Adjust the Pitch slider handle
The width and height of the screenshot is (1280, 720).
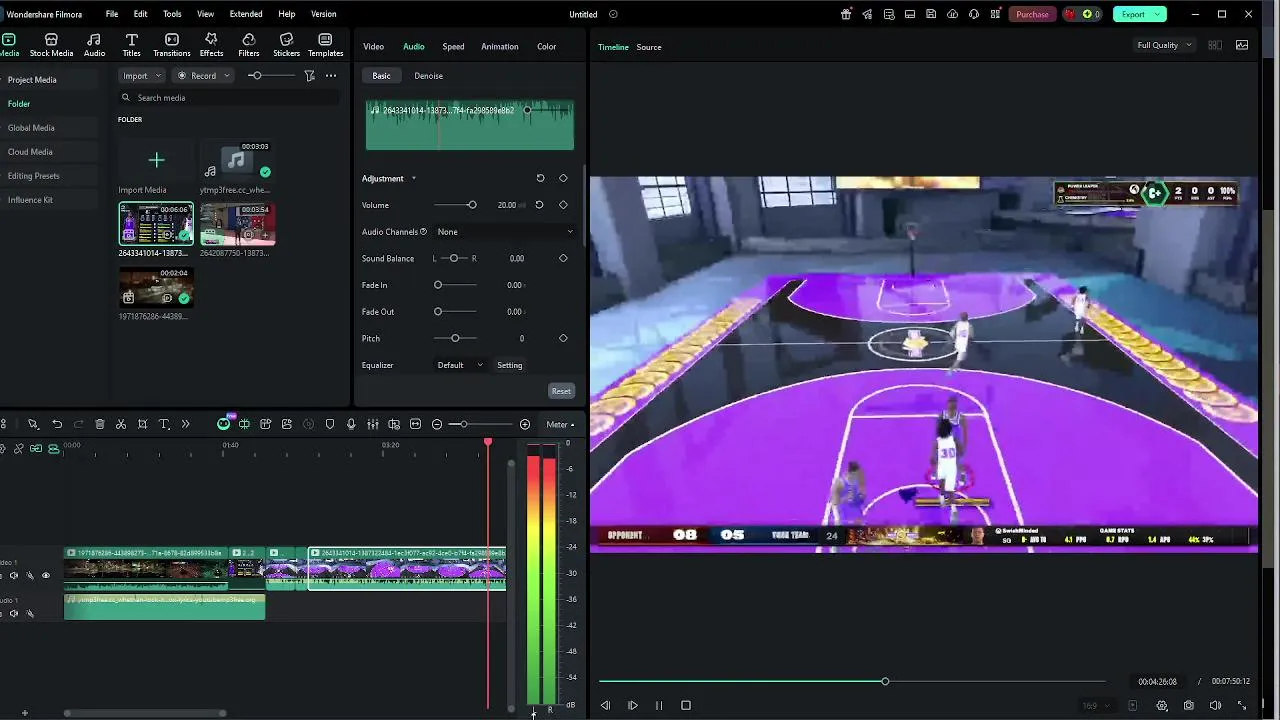coord(455,338)
